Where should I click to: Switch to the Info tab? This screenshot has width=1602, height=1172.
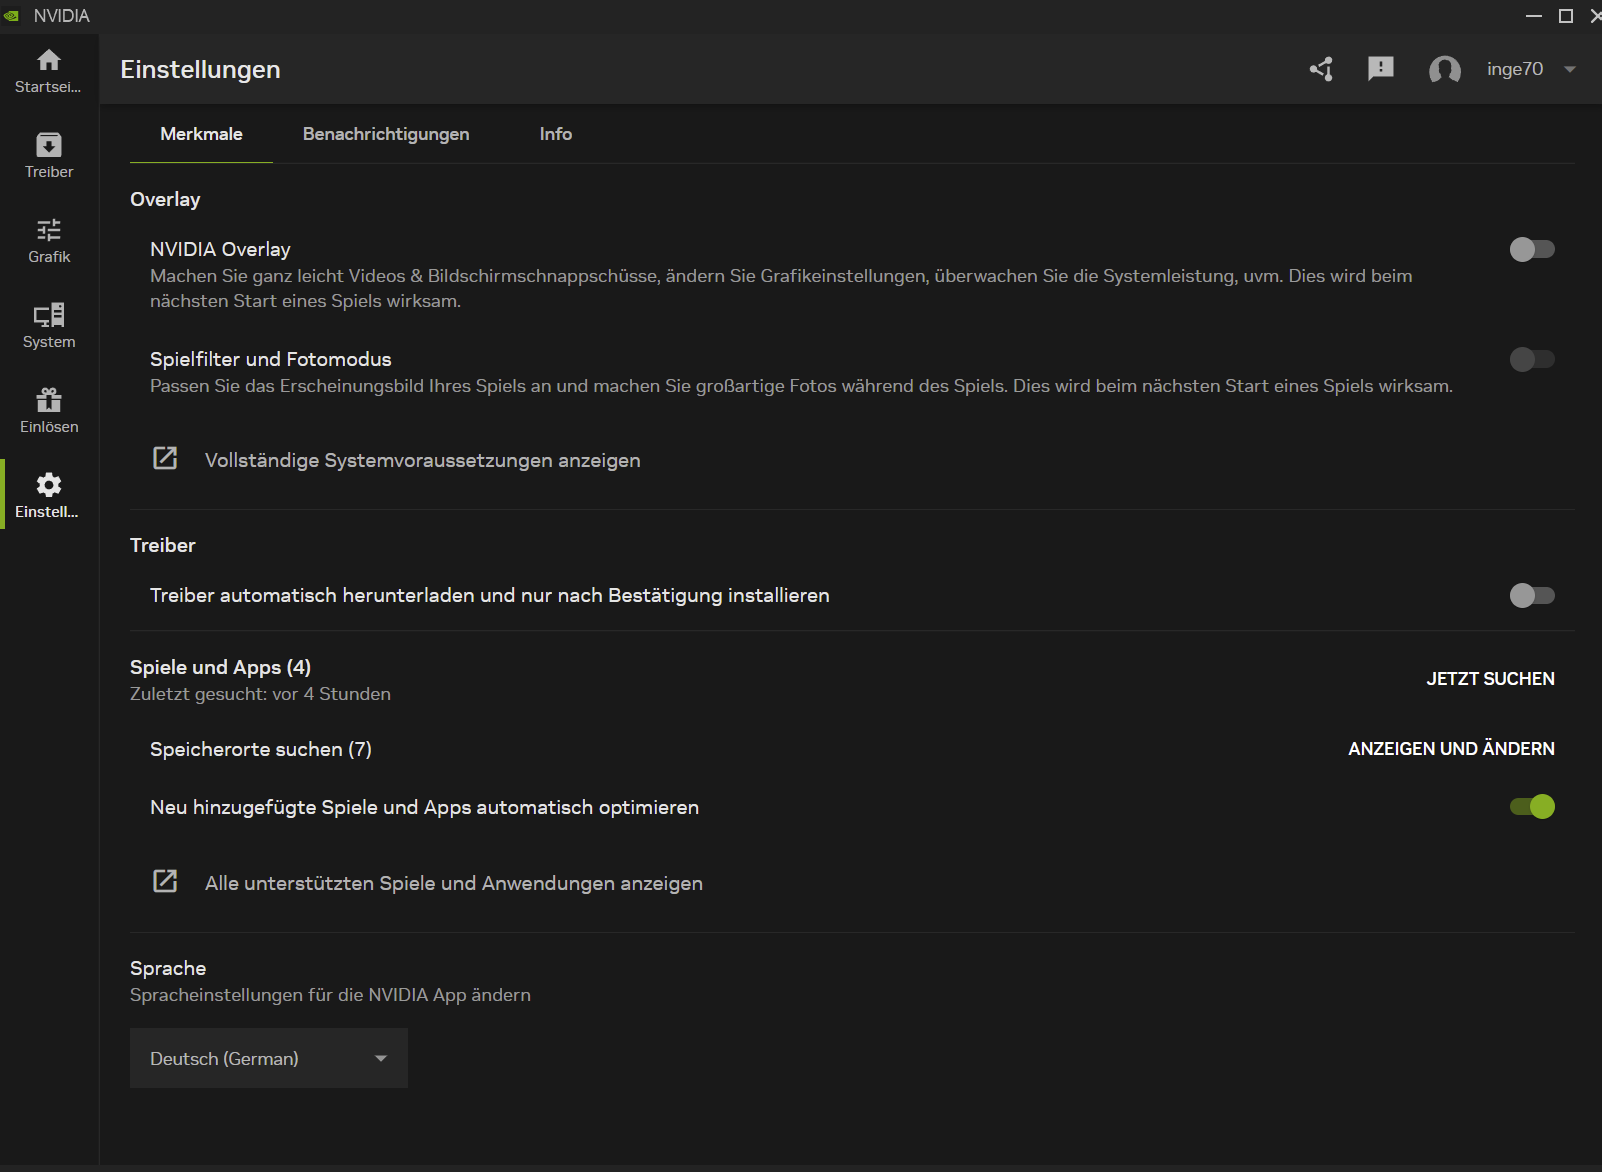(556, 134)
